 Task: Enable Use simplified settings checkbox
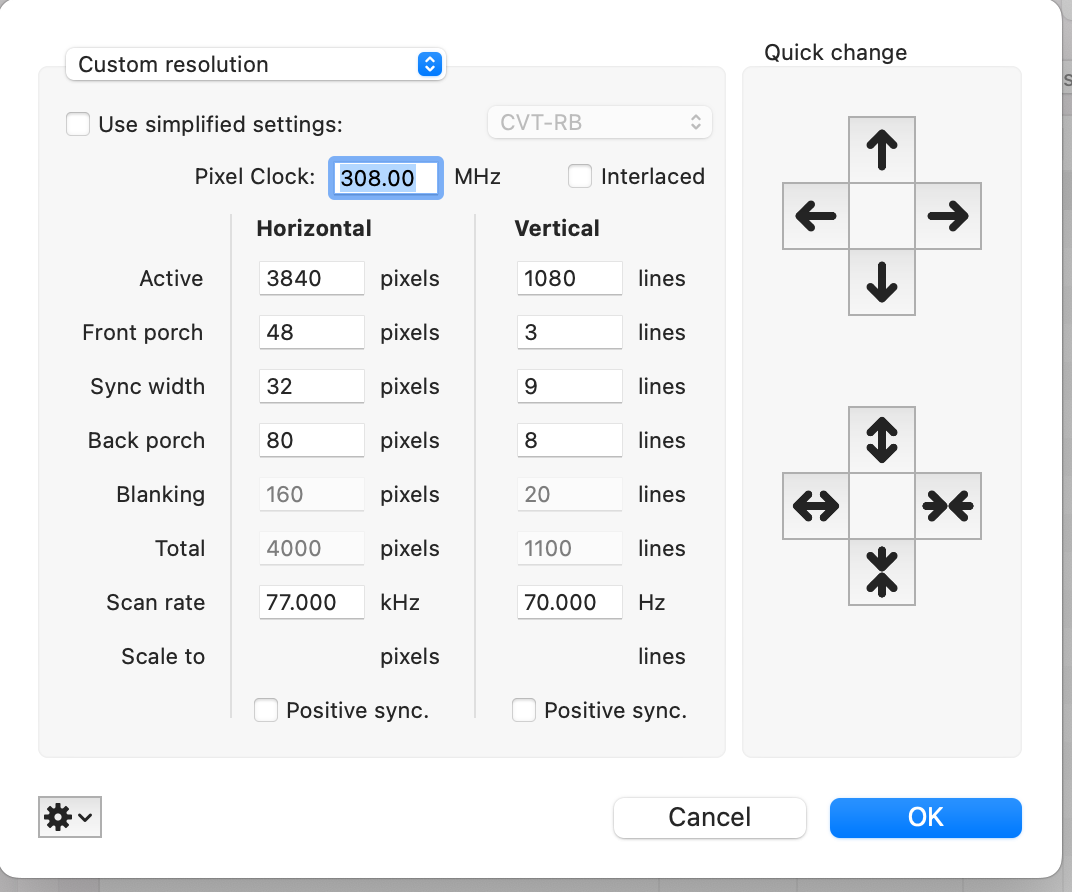tap(78, 124)
